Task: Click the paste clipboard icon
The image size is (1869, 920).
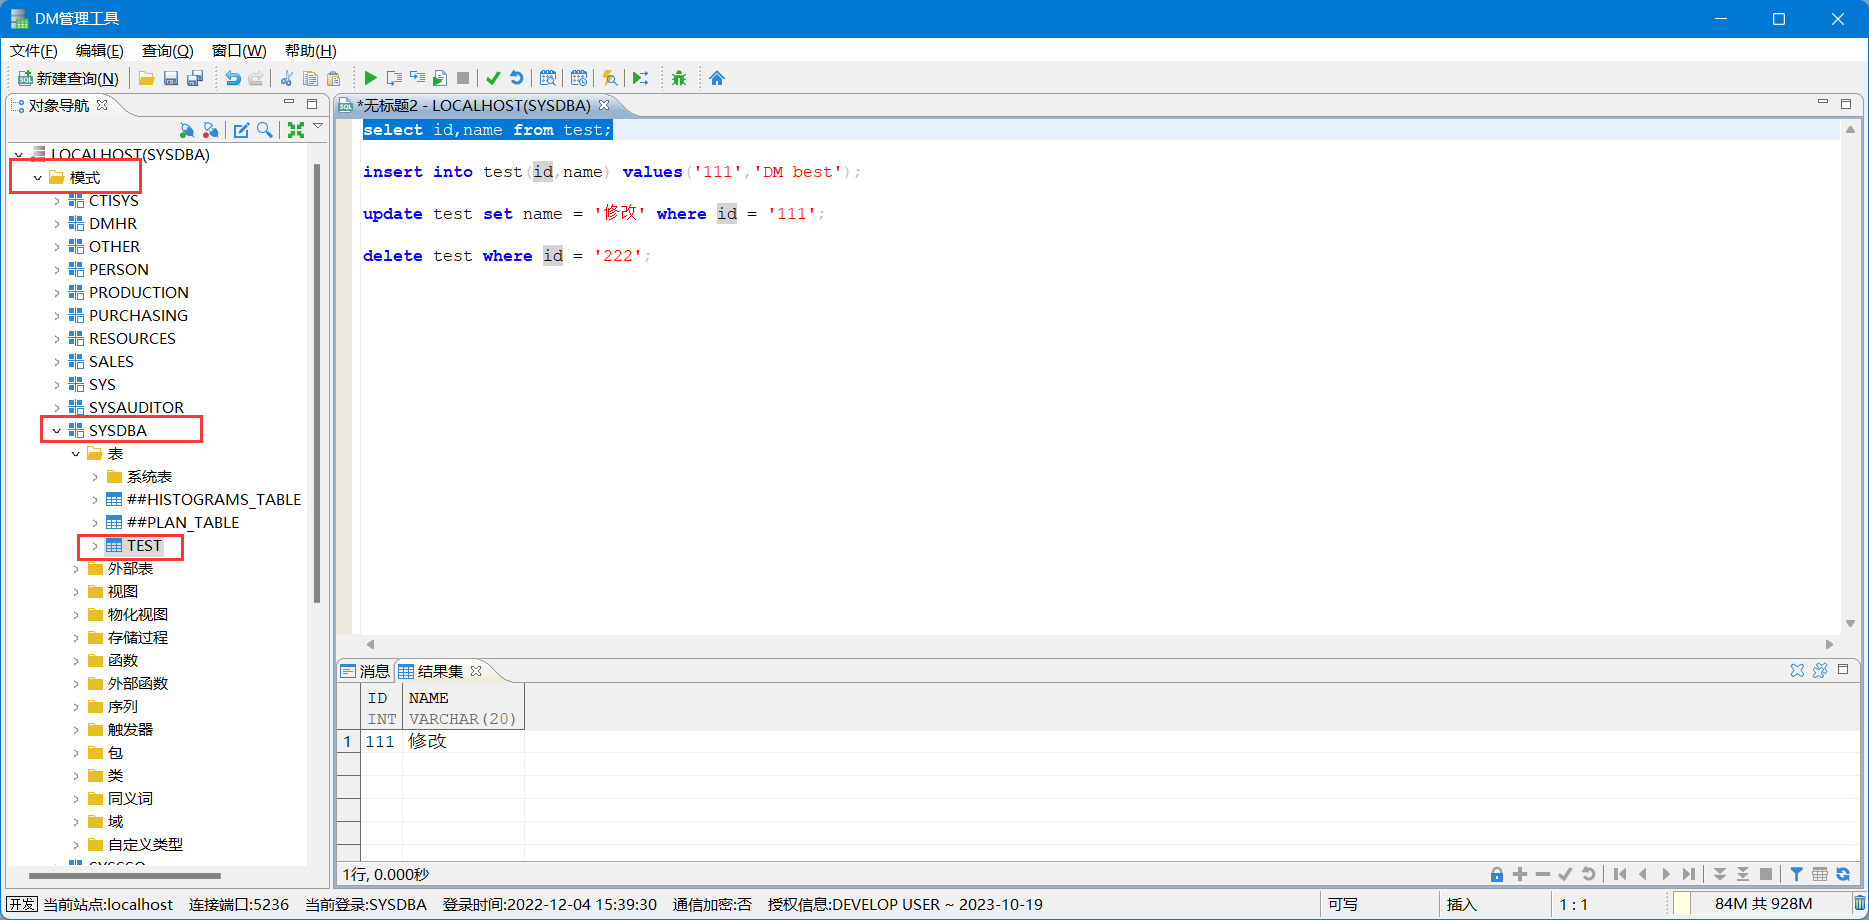Action: click(334, 78)
